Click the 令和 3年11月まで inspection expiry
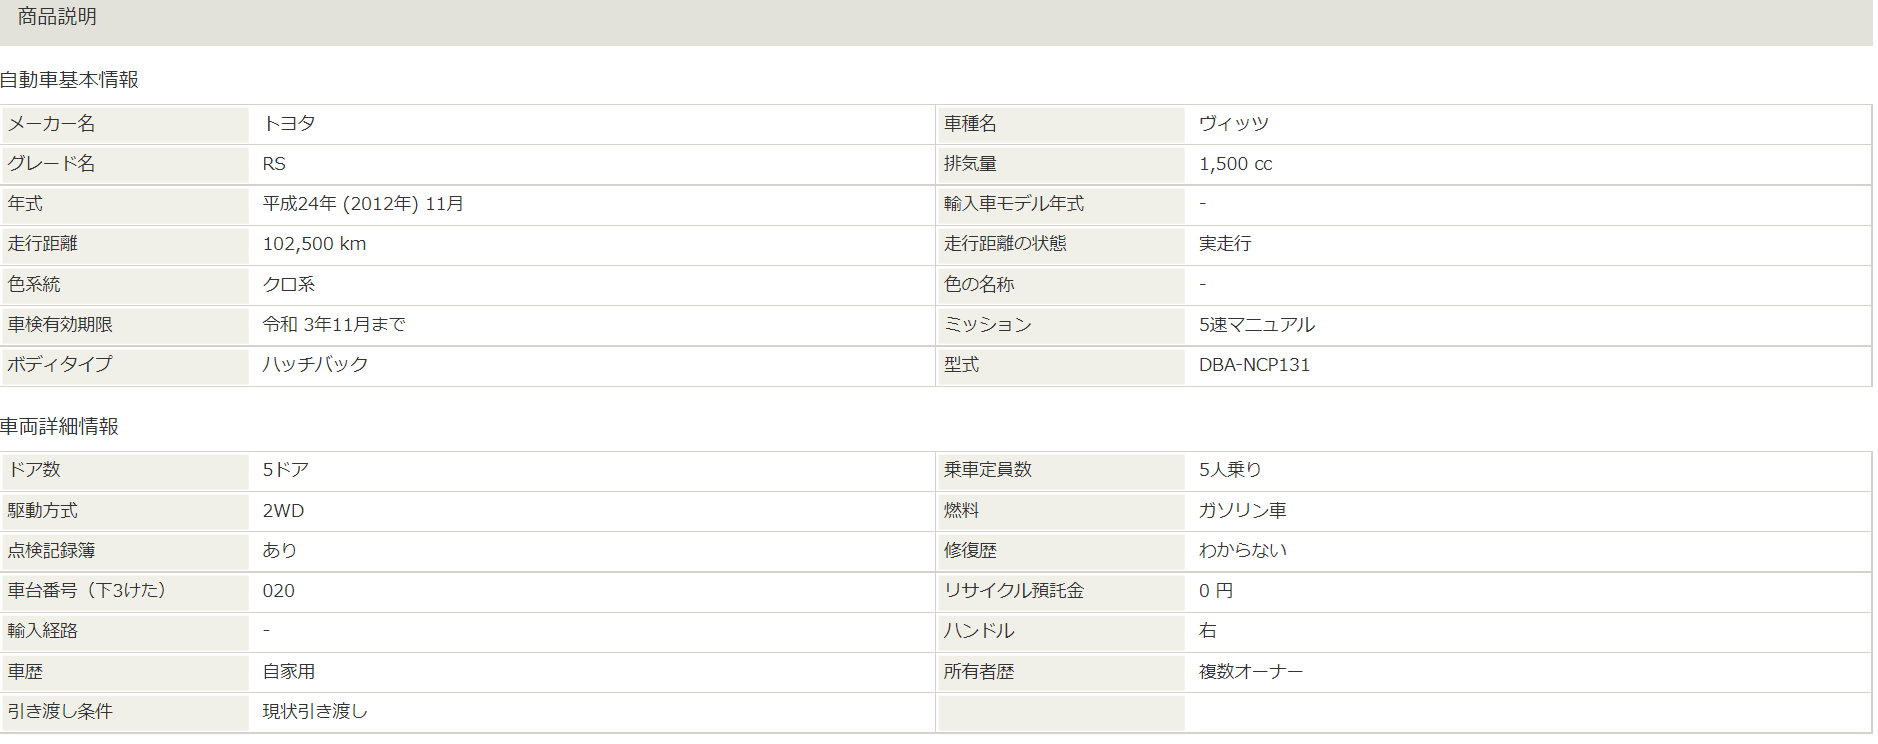 pyautogui.click(x=334, y=325)
